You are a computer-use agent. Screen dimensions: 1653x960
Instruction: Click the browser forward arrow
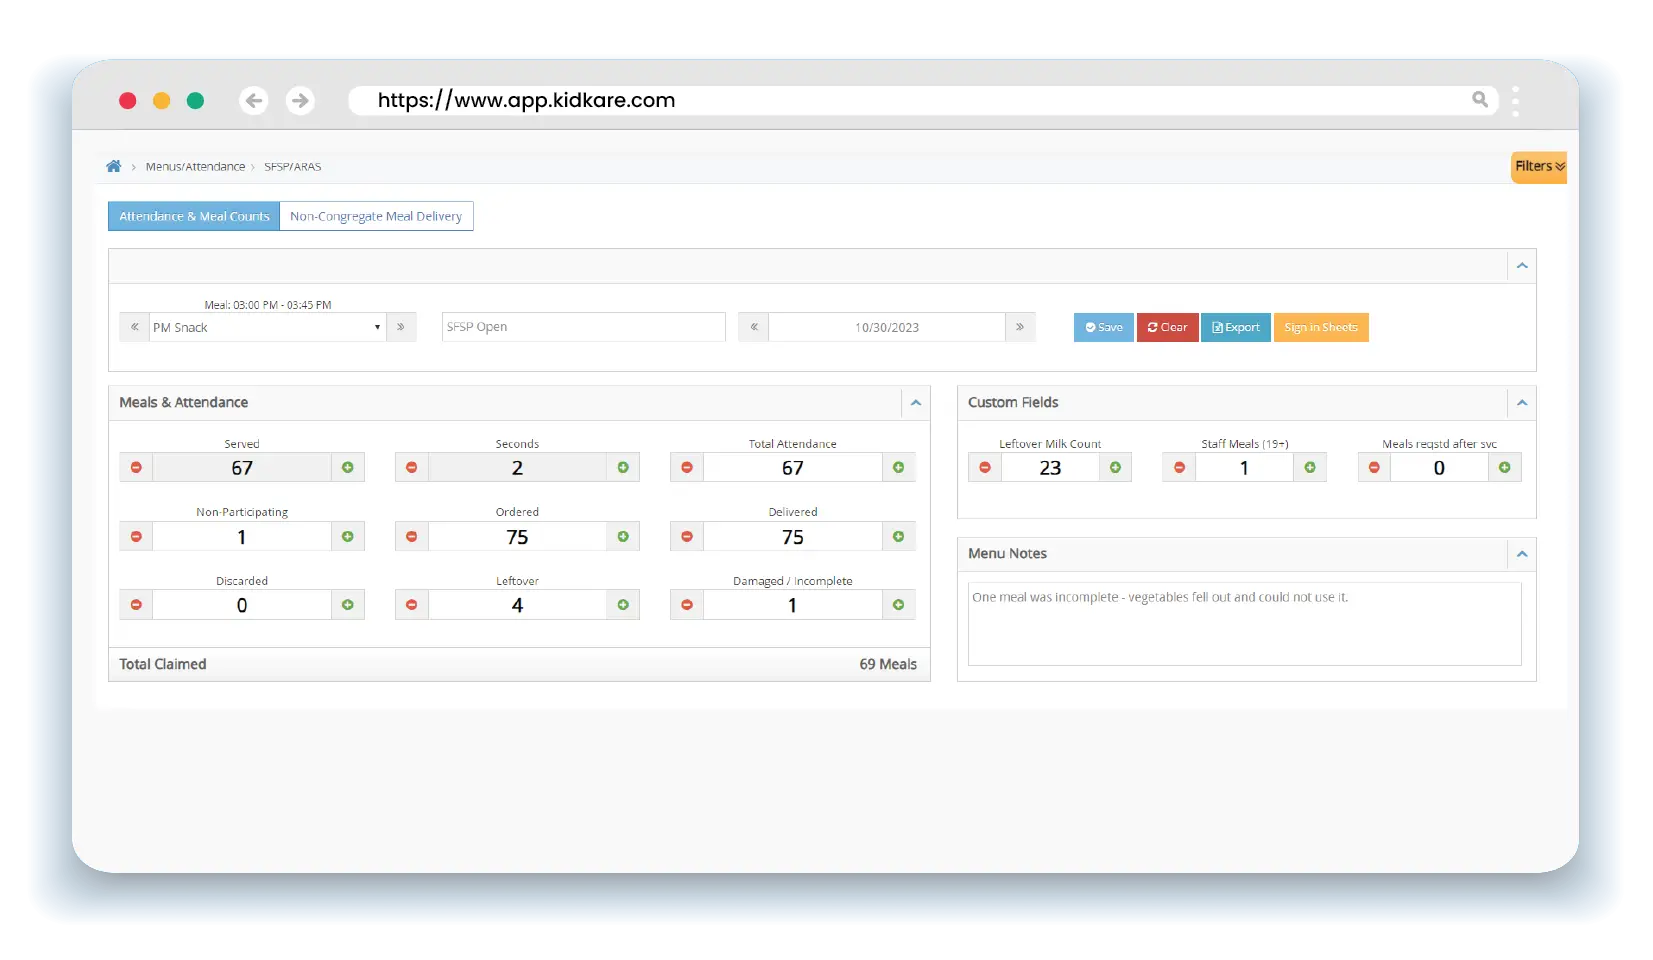300,100
